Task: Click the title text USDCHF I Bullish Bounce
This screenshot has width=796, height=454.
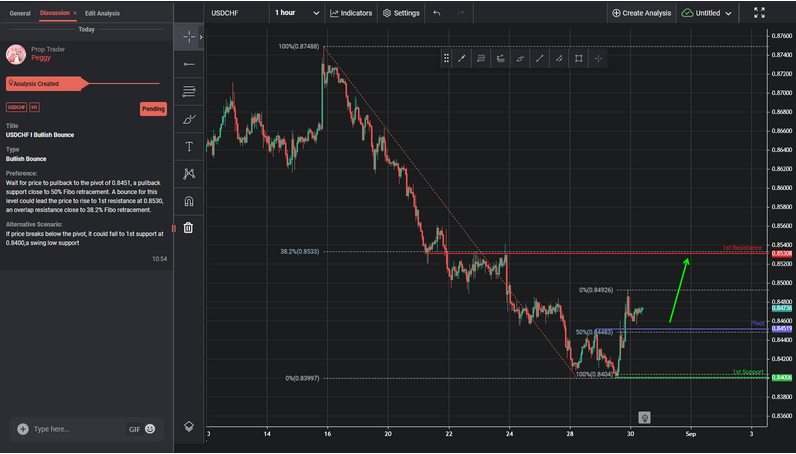Action: [x=40, y=135]
